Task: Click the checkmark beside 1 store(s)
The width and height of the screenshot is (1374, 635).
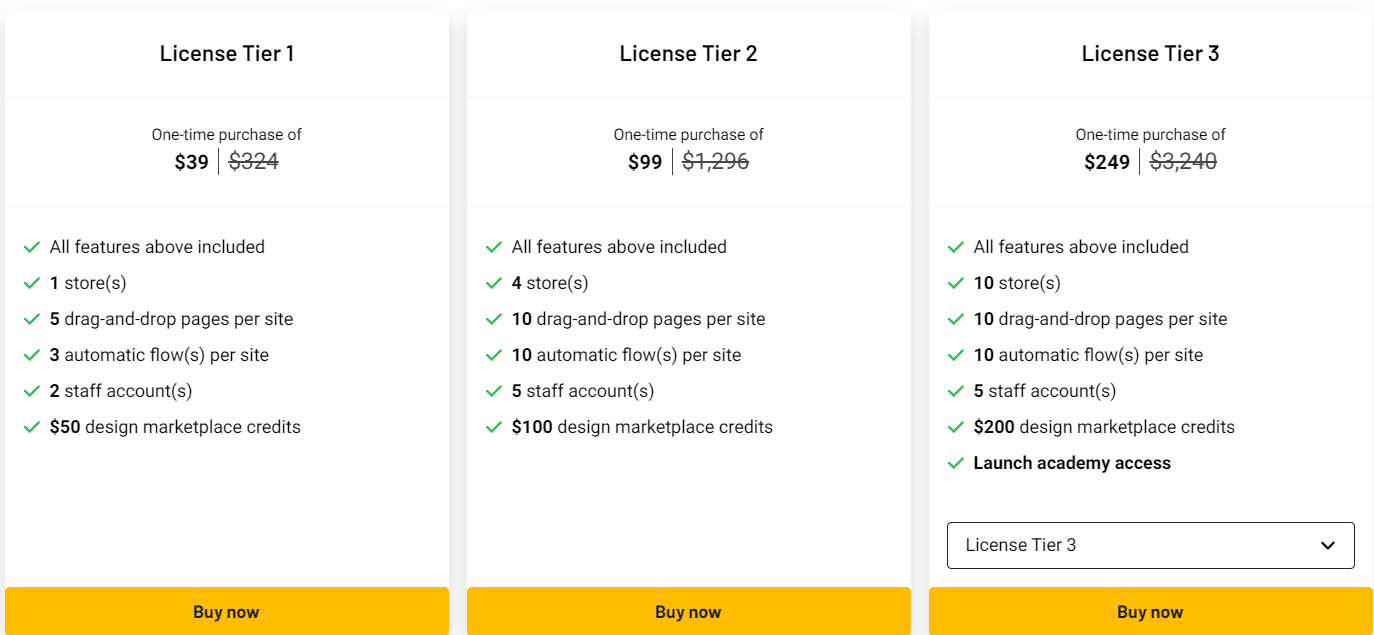Action: click(32, 282)
